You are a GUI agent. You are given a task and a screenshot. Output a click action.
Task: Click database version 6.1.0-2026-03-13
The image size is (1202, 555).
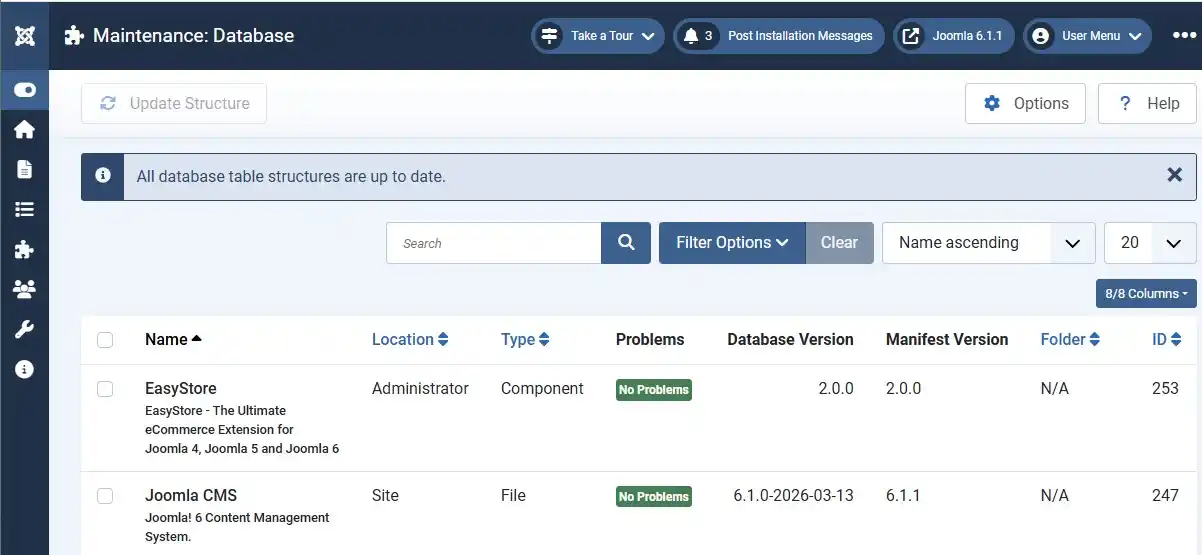click(794, 495)
